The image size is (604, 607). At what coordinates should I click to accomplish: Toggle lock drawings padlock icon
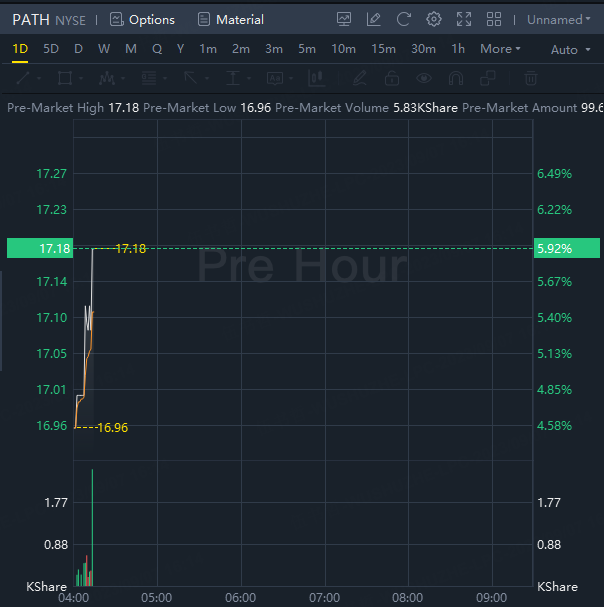click(x=392, y=78)
